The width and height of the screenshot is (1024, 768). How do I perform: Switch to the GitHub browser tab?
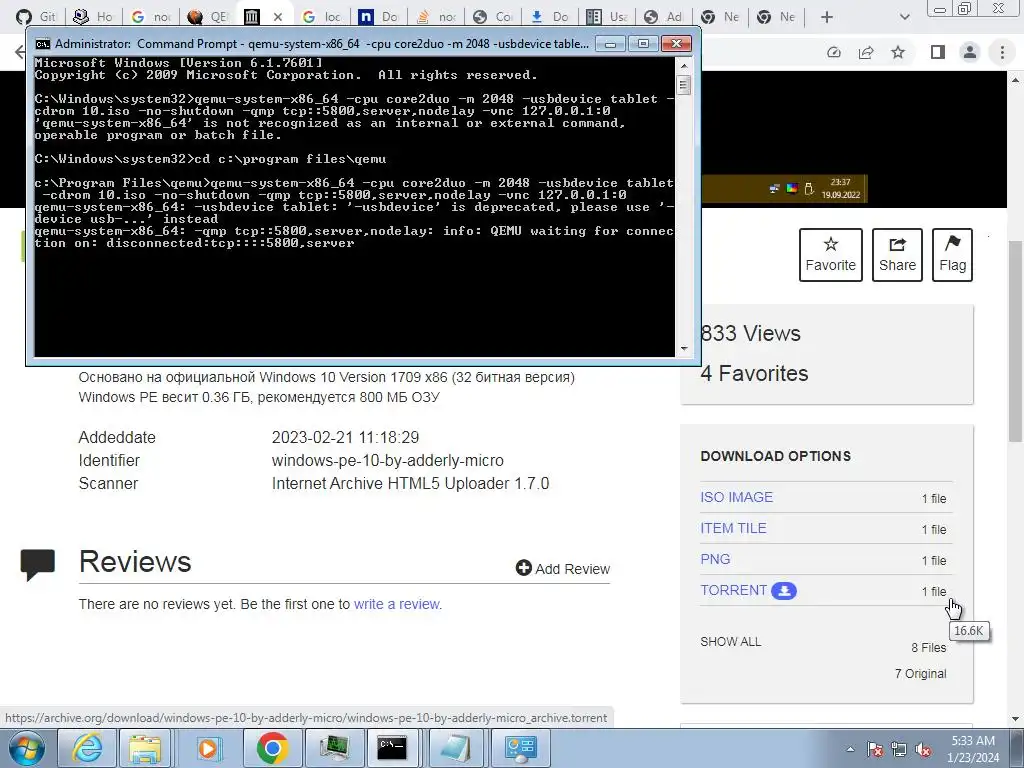(x=36, y=16)
